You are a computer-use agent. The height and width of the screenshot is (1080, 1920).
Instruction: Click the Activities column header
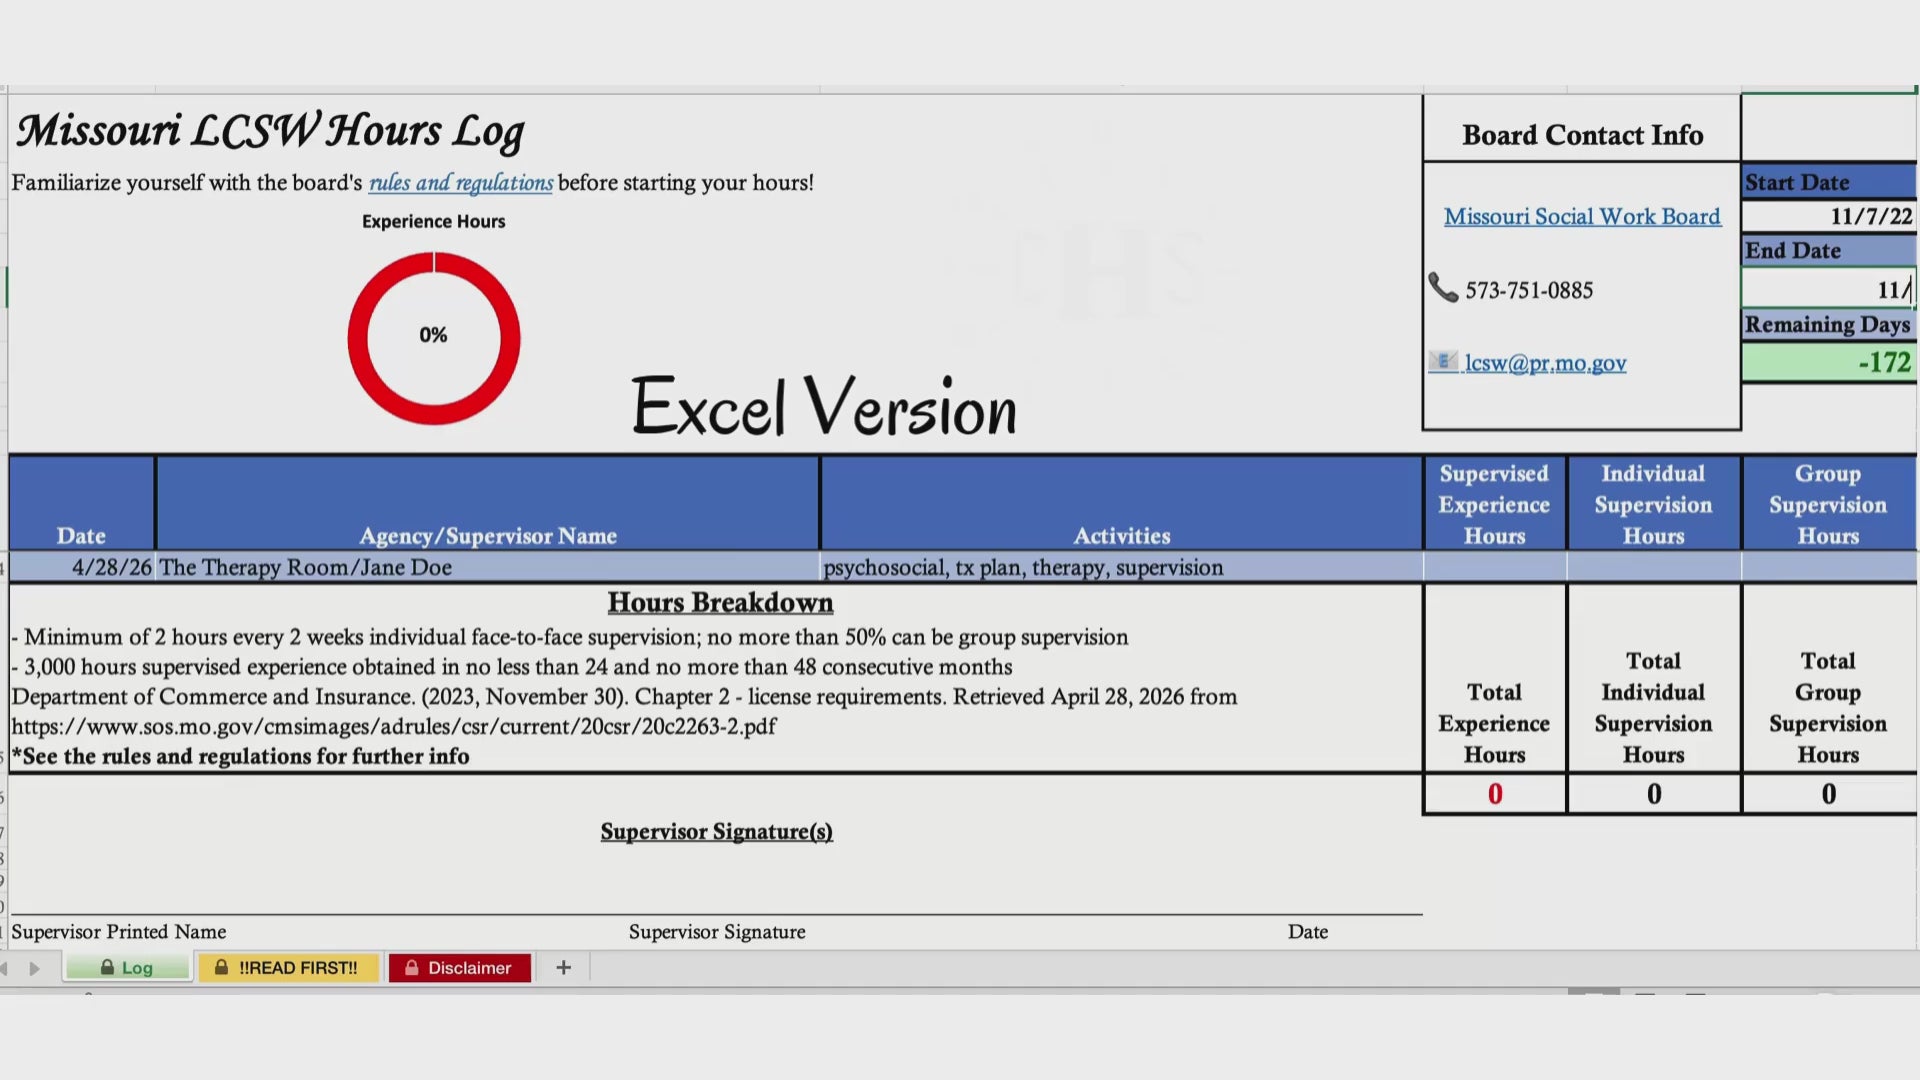click(1121, 503)
